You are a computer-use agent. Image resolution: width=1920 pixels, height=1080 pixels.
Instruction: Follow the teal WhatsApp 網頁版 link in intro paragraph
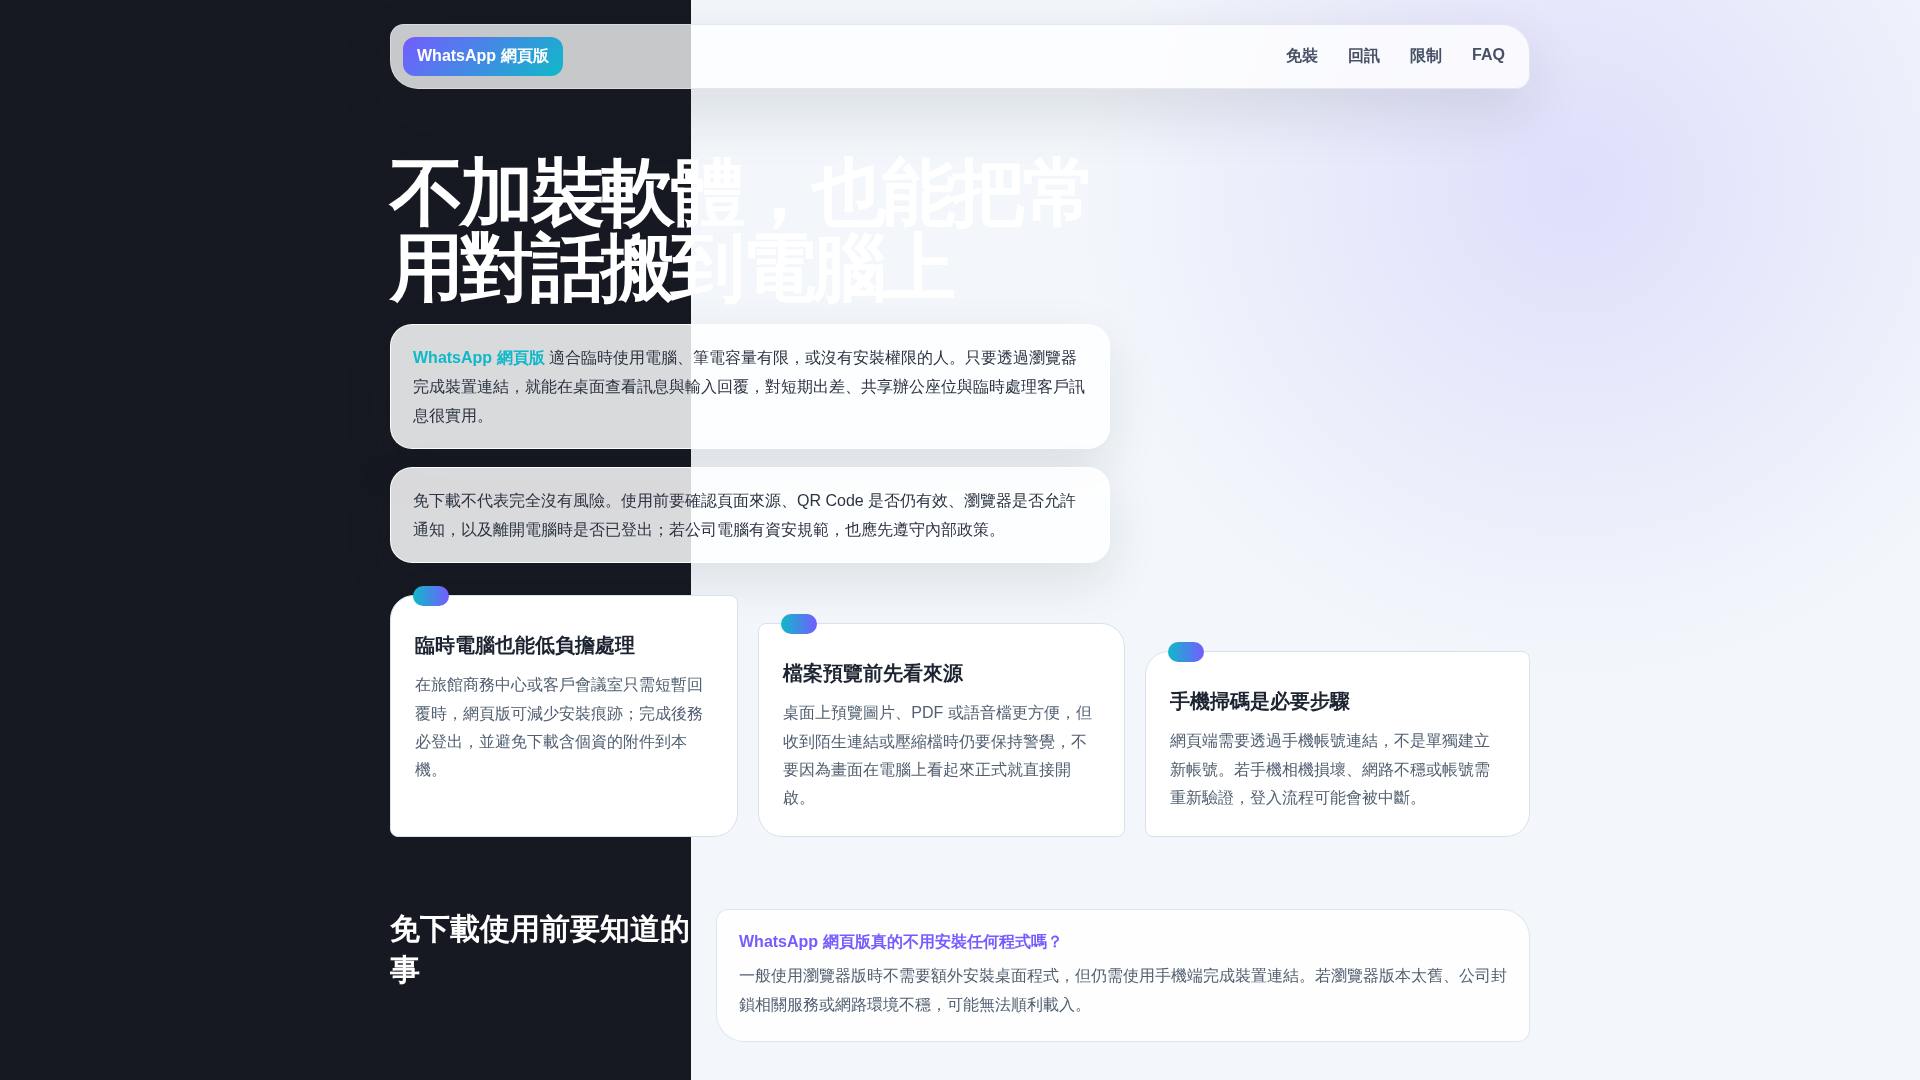(479, 358)
